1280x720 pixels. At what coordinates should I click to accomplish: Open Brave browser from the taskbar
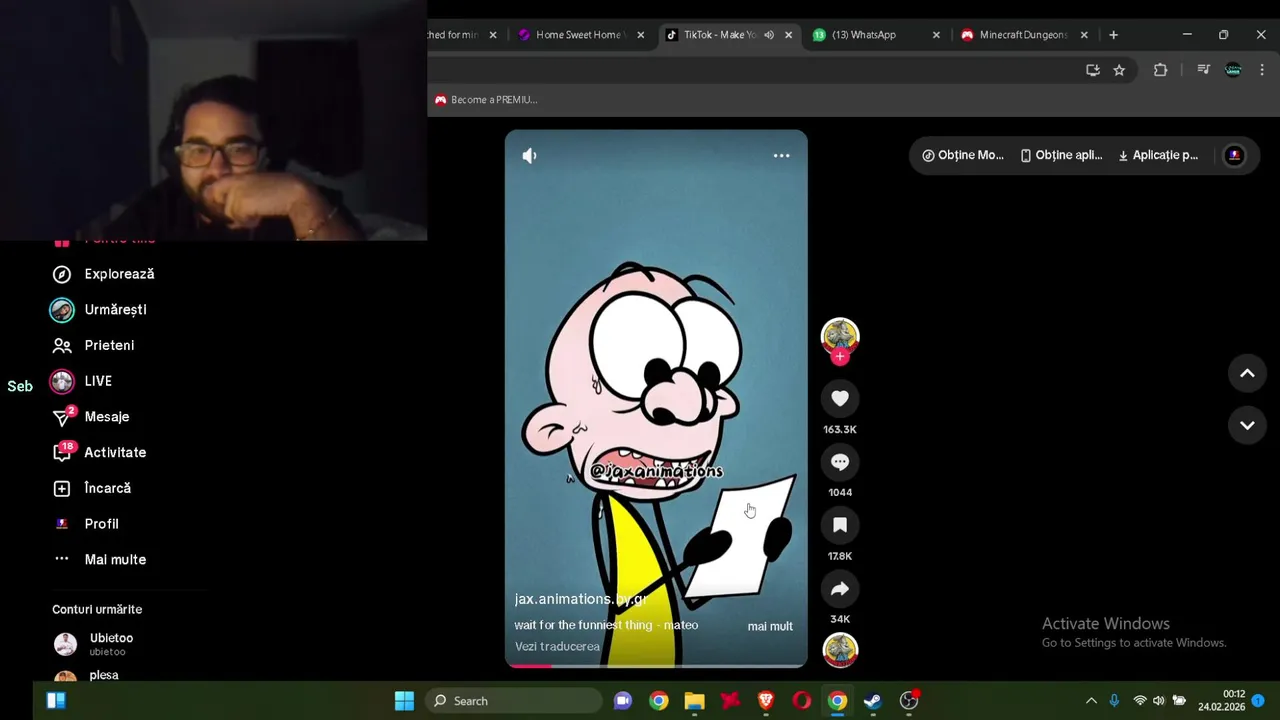[x=766, y=701]
